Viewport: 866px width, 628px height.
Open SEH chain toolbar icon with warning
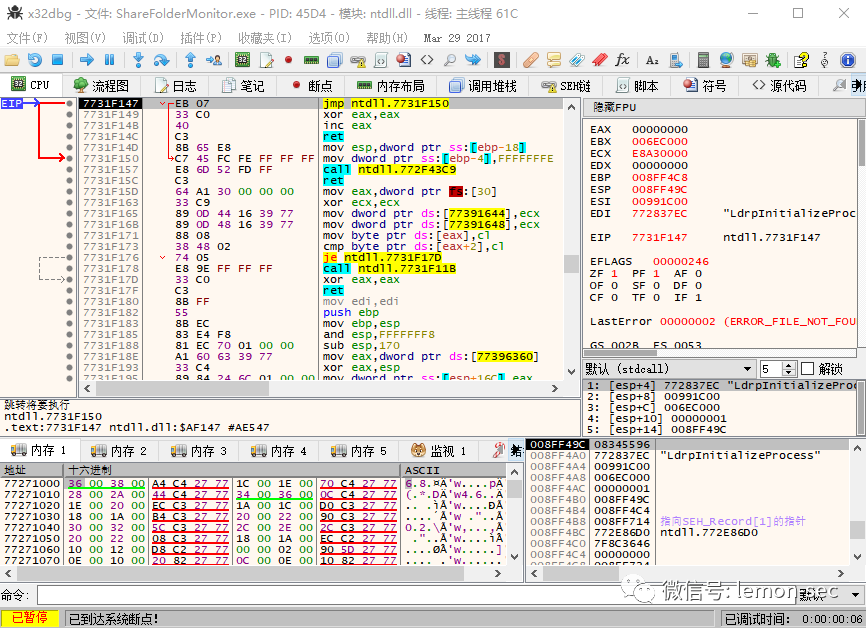click(x=357, y=60)
